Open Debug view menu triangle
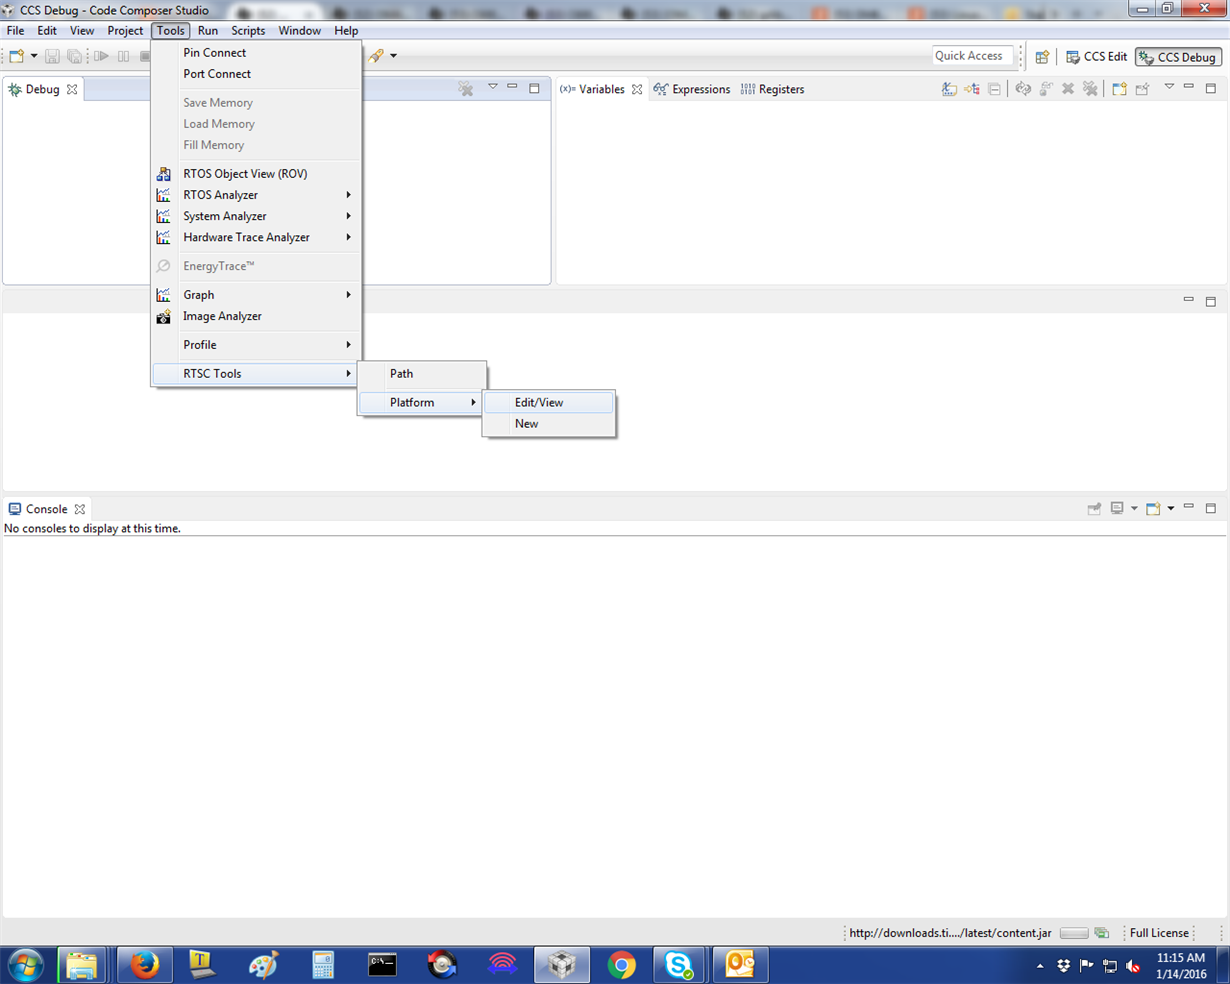Viewport: 1230px width, 984px height. pyautogui.click(x=492, y=88)
